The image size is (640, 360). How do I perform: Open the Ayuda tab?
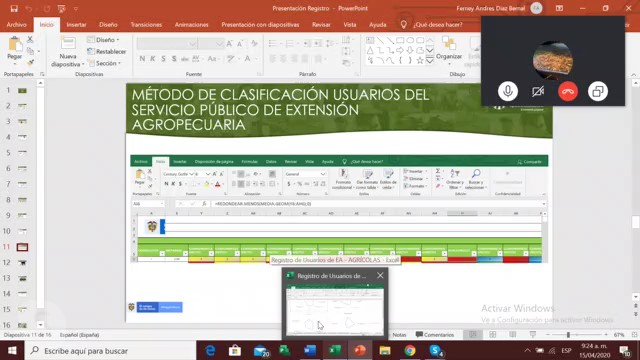point(378,24)
